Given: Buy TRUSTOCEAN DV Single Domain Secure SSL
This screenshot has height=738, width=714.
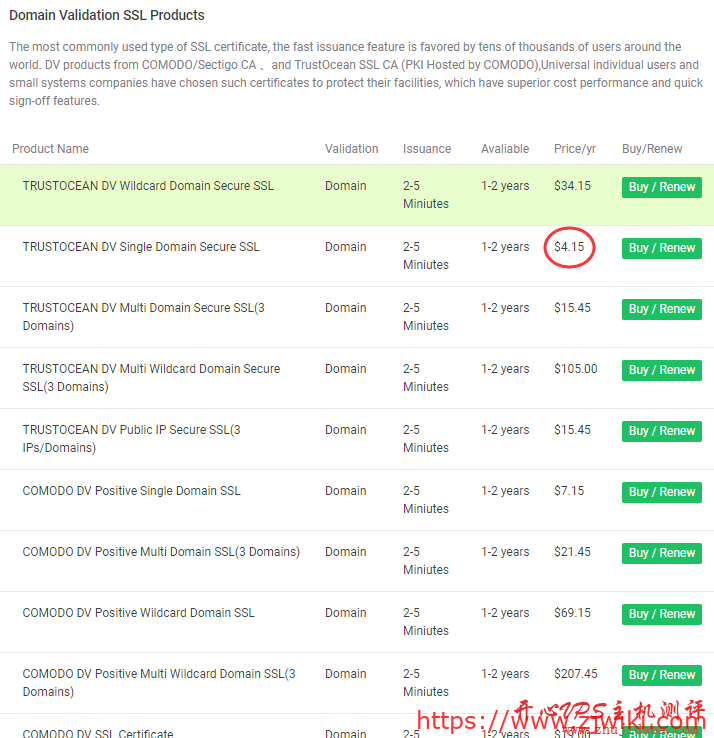Looking at the screenshot, I should (x=661, y=248).
